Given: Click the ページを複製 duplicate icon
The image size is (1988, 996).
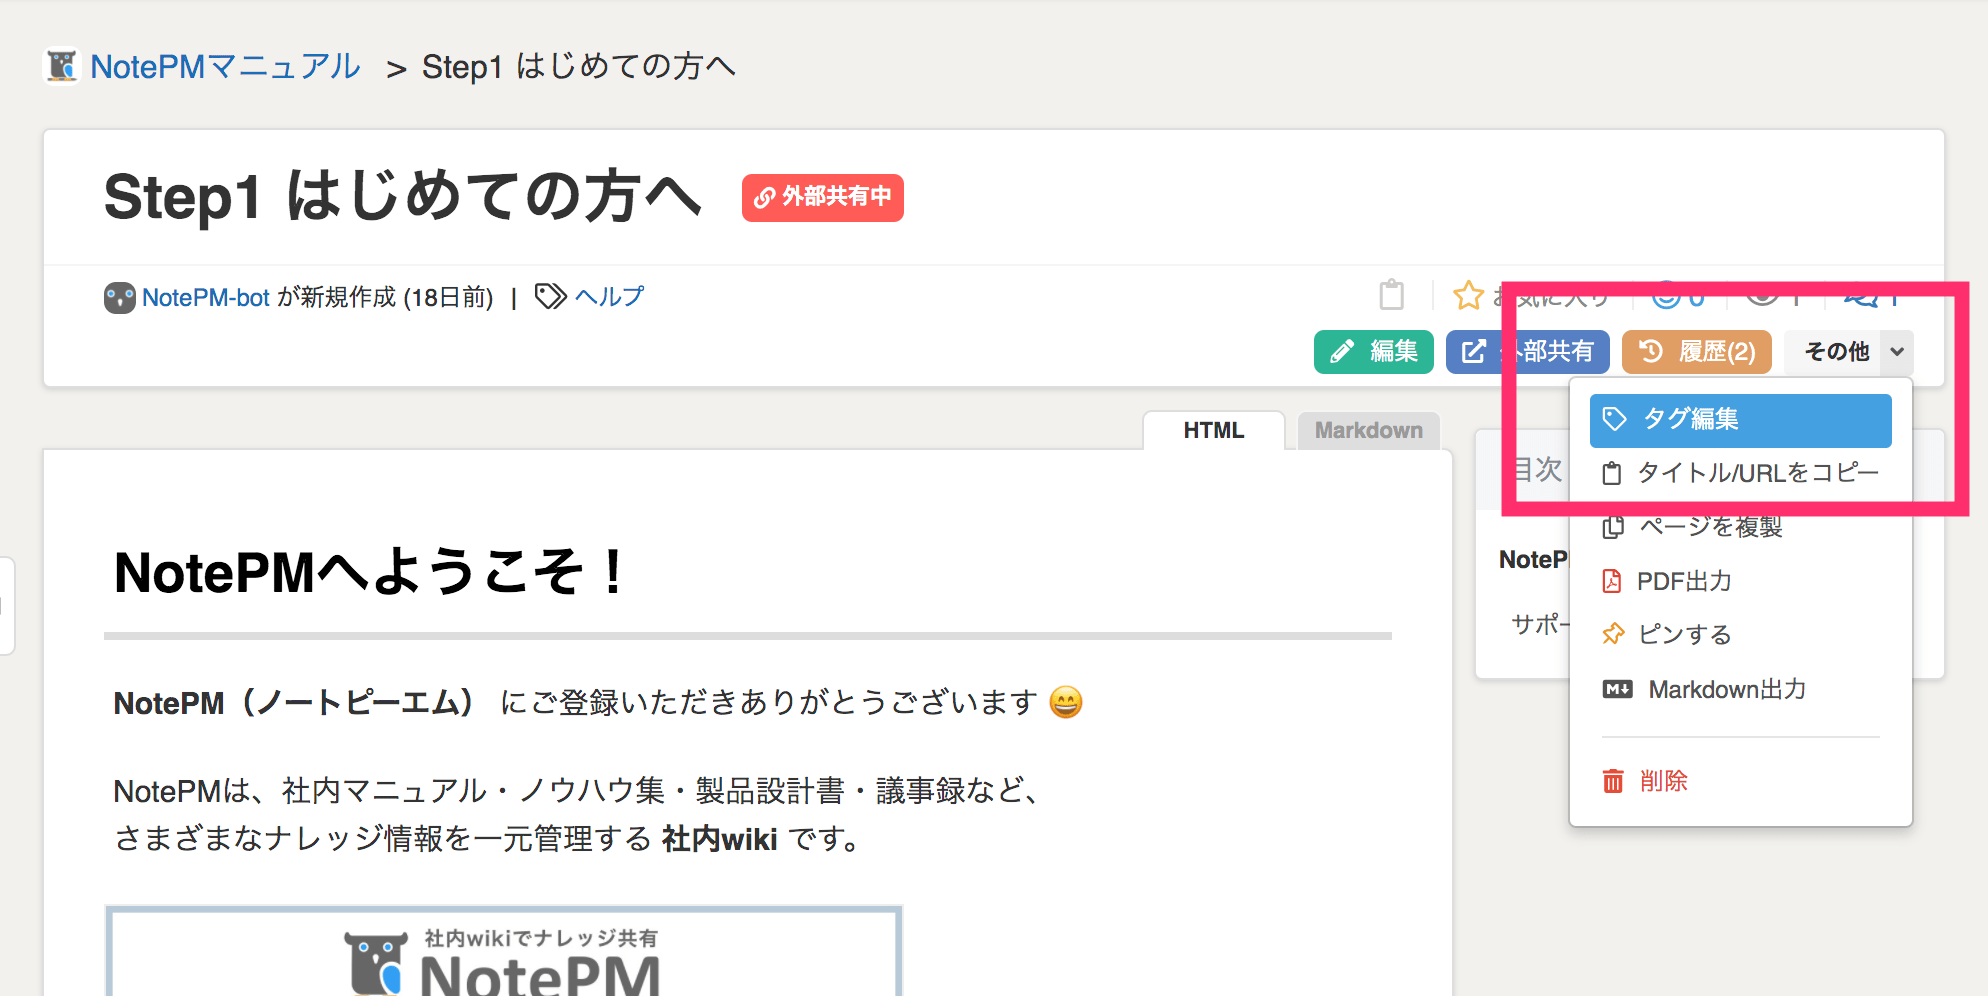Looking at the screenshot, I should click(1613, 527).
